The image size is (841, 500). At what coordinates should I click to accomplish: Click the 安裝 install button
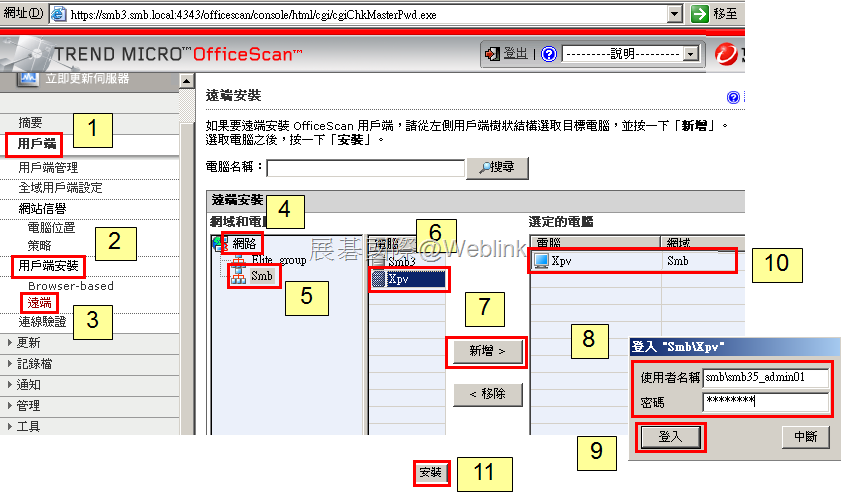click(x=431, y=473)
